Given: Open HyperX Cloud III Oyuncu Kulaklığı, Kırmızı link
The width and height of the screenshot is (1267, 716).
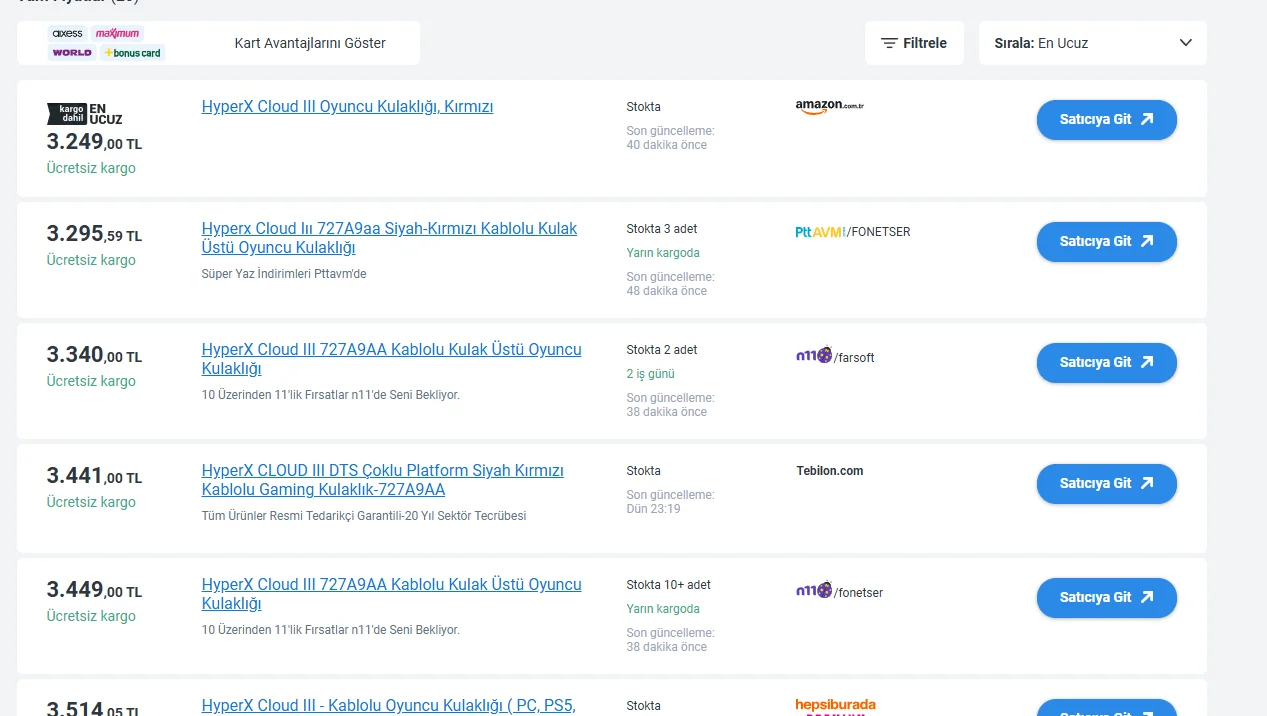Looking at the screenshot, I should pos(347,107).
